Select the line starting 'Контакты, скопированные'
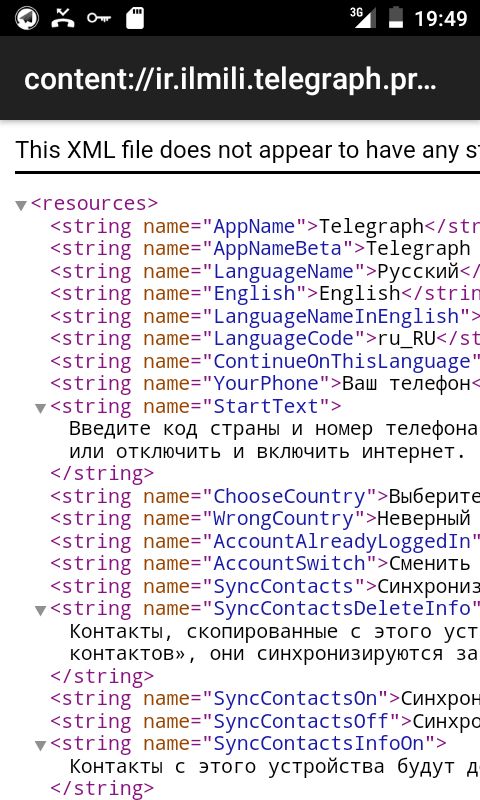 274,632
